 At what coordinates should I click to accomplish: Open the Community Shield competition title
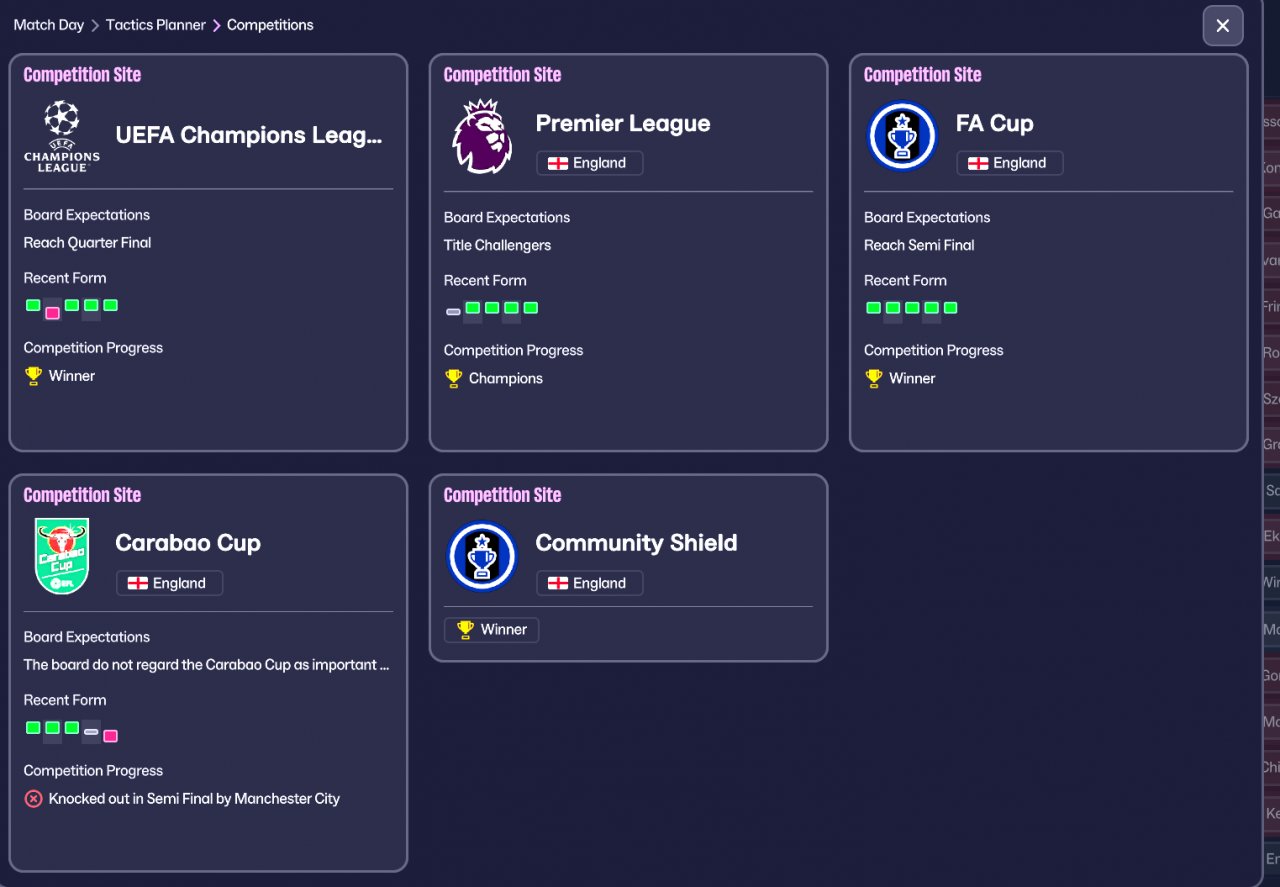[636, 543]
